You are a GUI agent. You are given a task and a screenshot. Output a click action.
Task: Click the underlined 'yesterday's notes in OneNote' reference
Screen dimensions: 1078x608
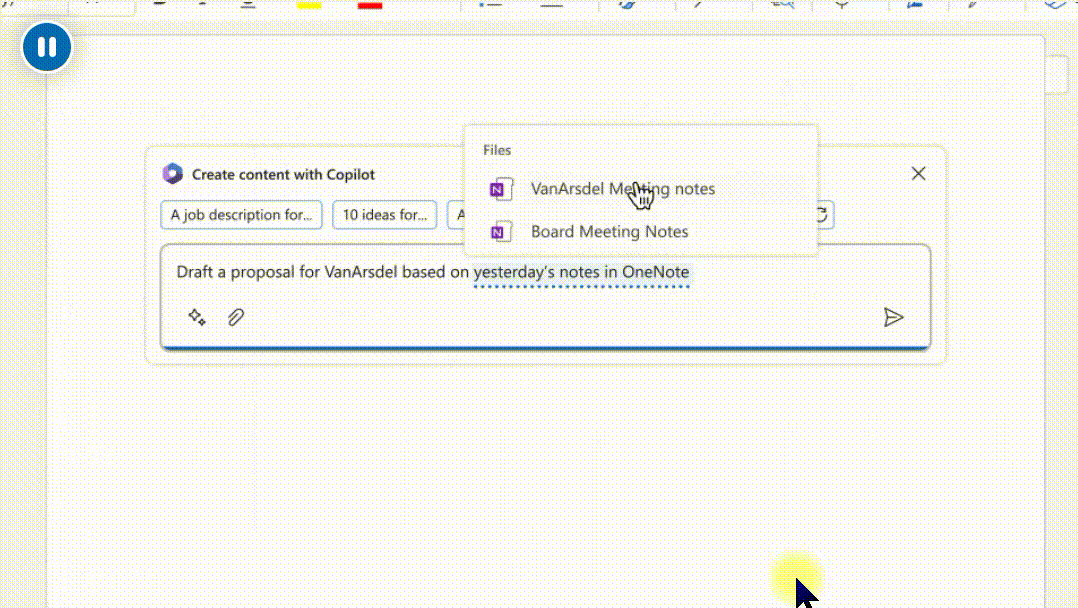(x=582, y=272)
